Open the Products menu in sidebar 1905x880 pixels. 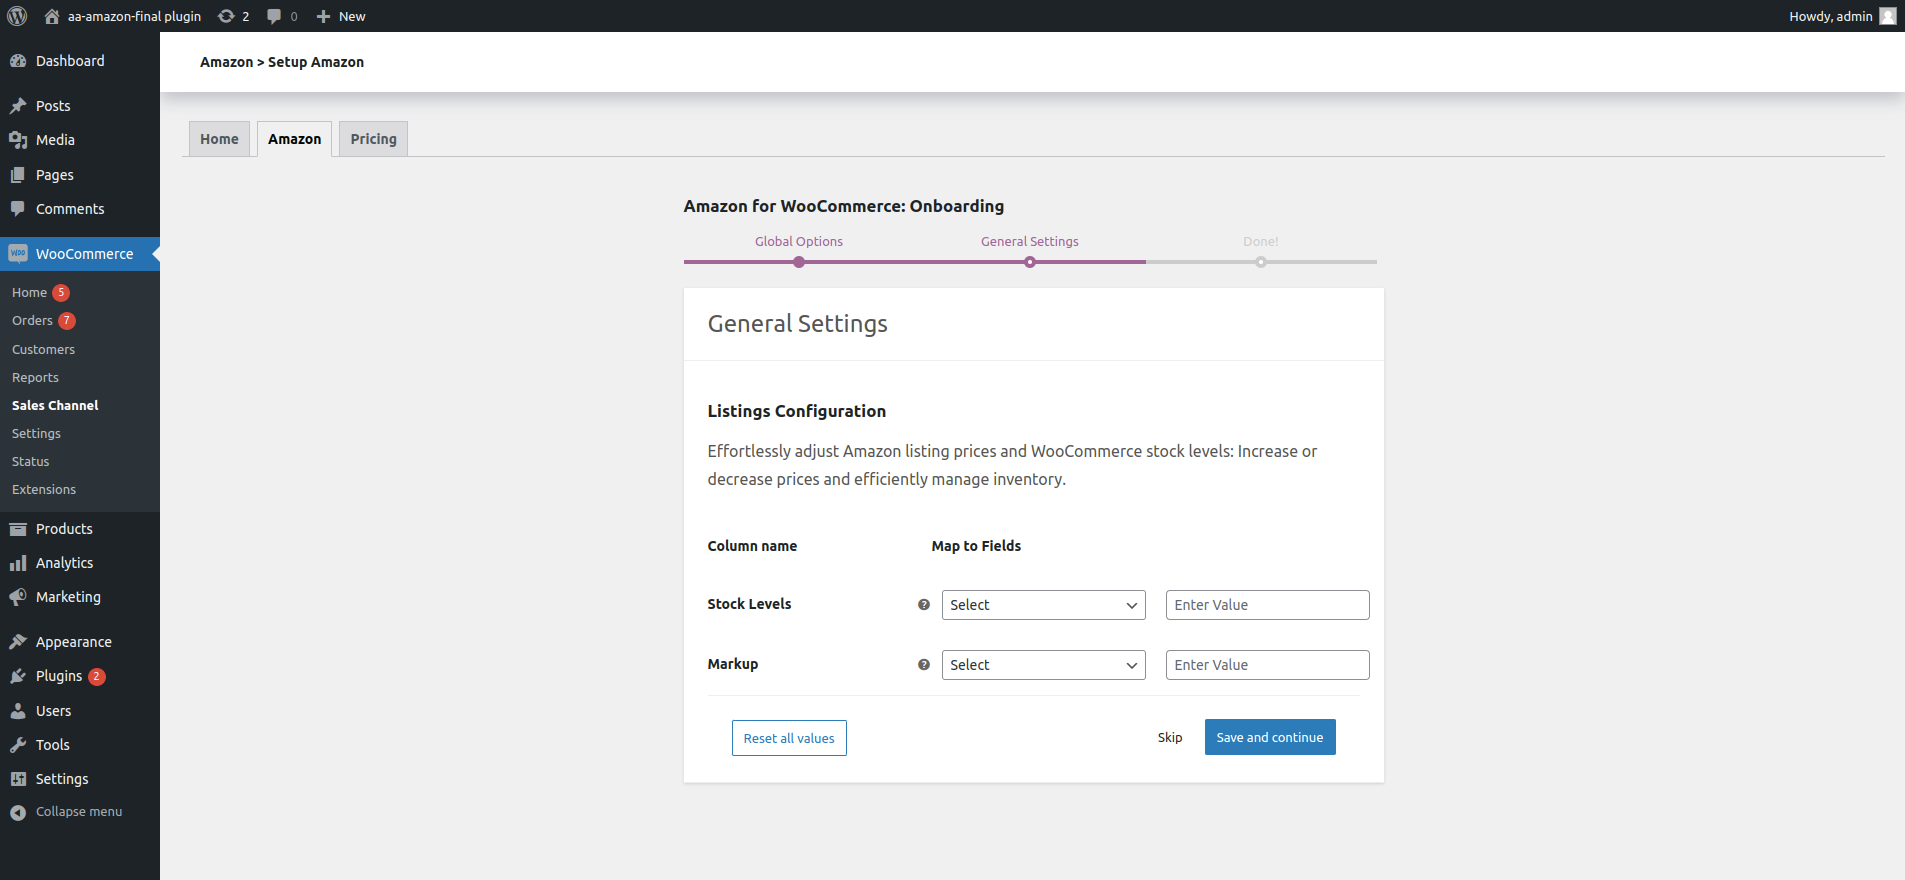click(x=64, y=529)
